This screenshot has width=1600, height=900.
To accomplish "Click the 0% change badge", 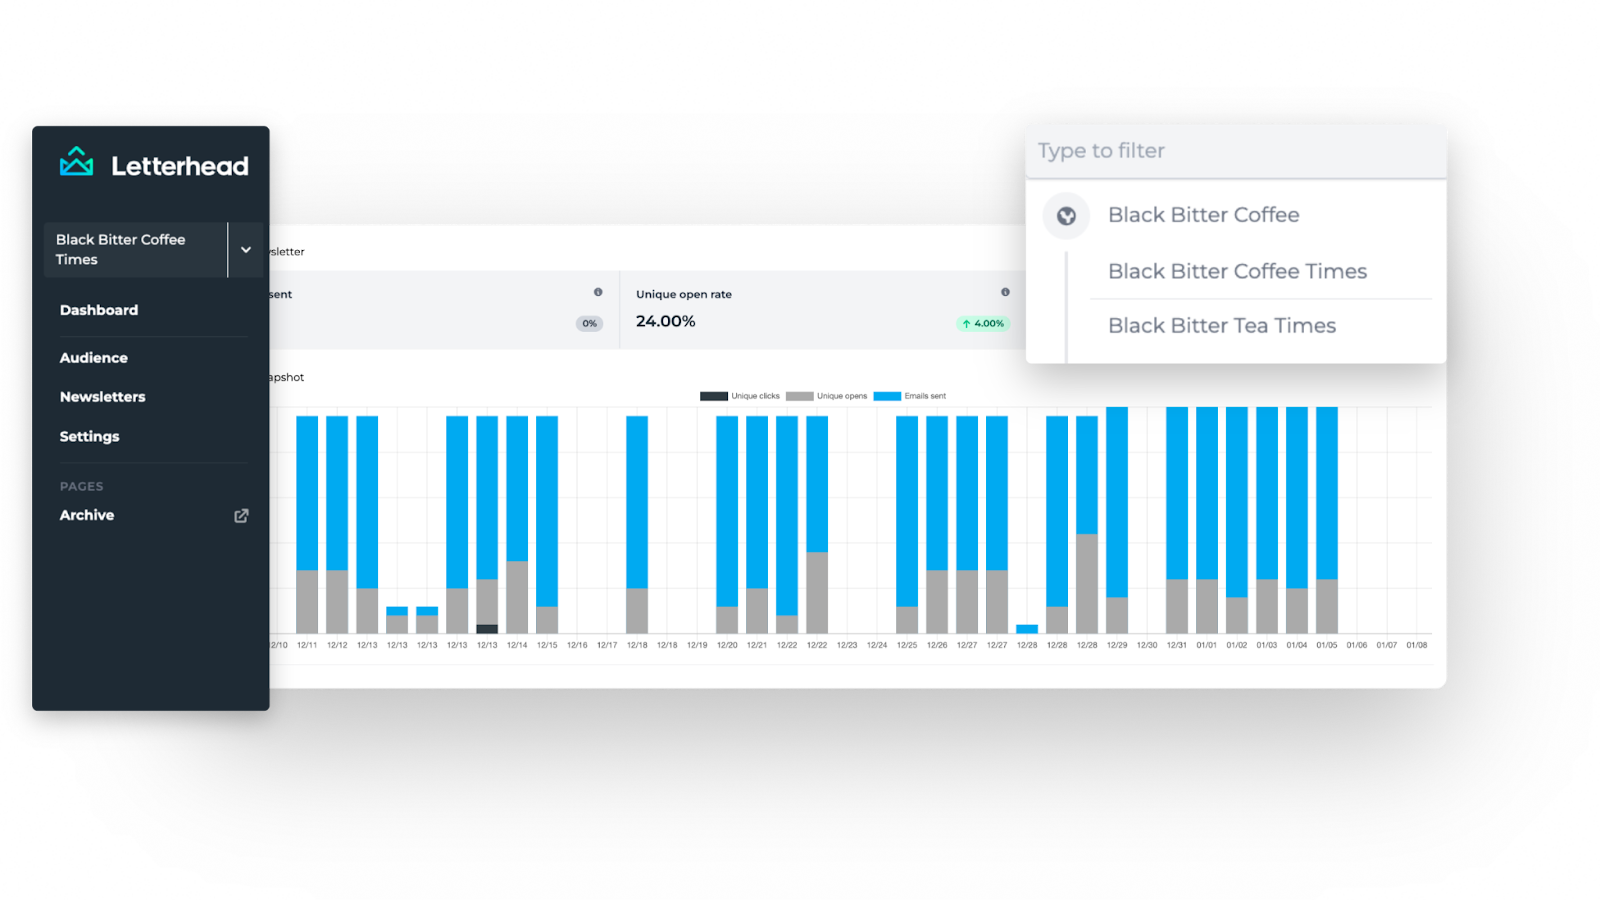I will coord(590,324).
